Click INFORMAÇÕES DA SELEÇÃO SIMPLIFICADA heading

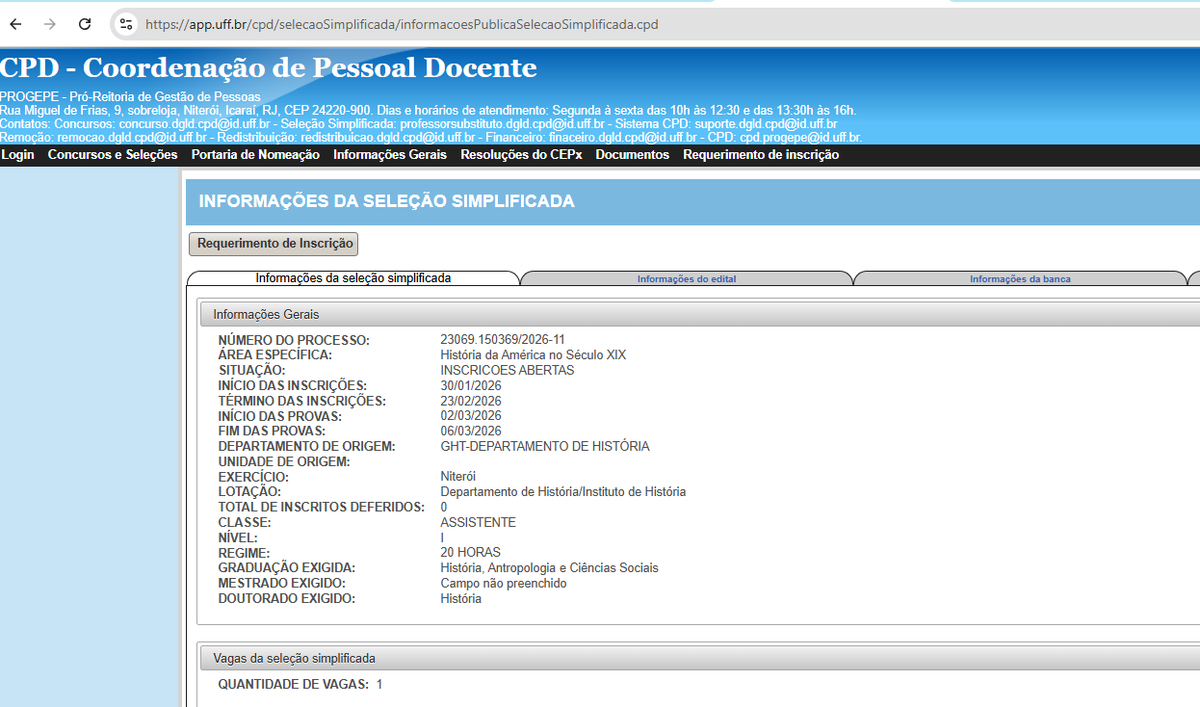386,202
